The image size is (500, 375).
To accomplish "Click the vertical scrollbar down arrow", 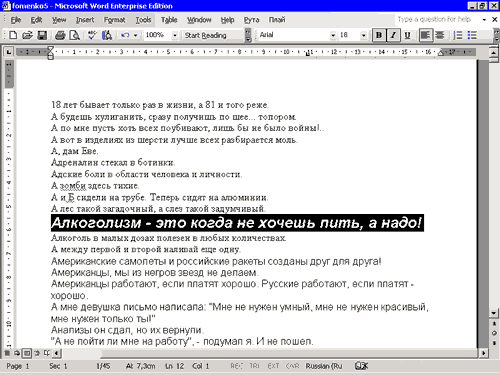I will pos(494,313).
